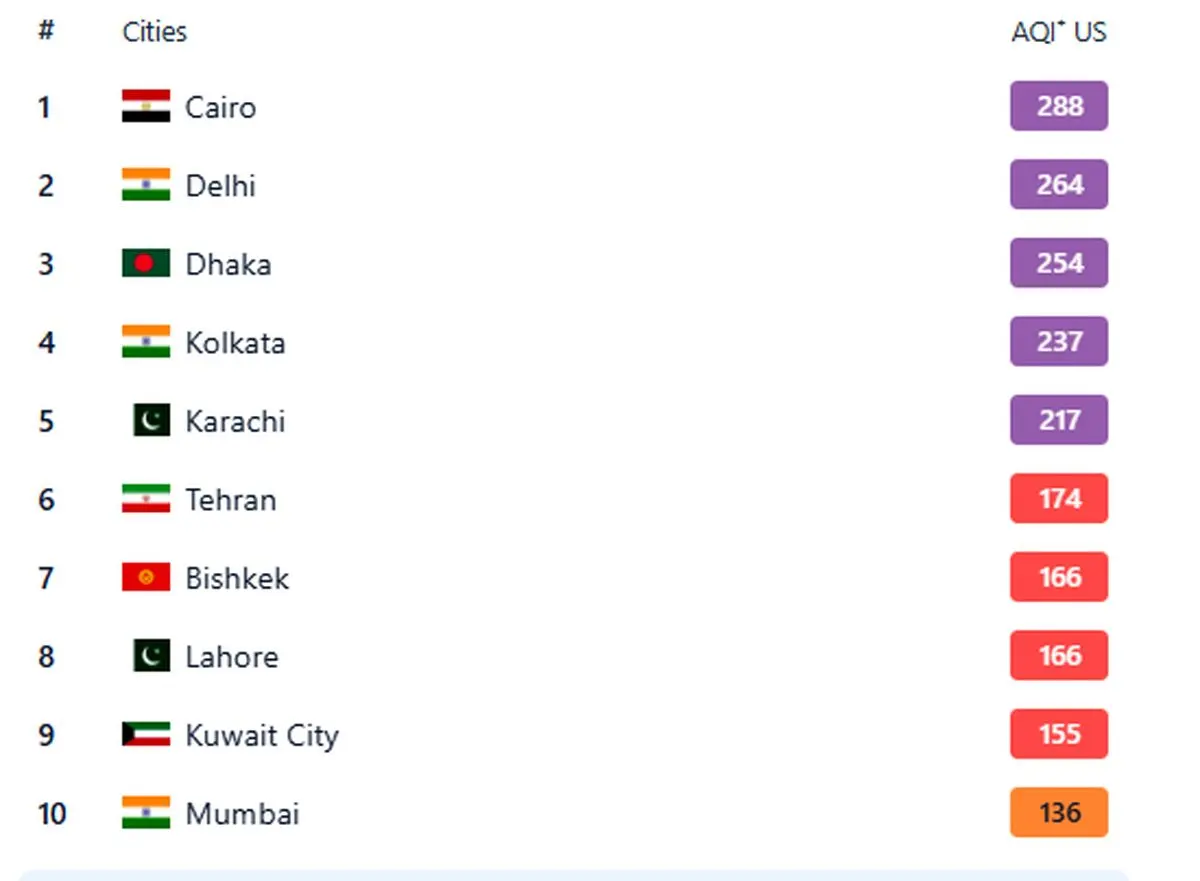Image resolution: width=1200 pixels, height=881 pixels.
Task: Click the Bangladesh flag beside Dhaka
Action: 146,263
